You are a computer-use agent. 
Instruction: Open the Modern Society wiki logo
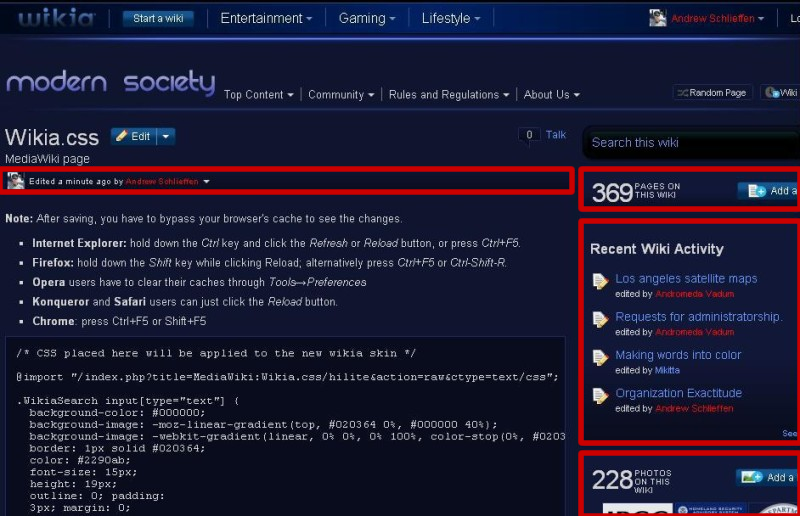point(111,82)
